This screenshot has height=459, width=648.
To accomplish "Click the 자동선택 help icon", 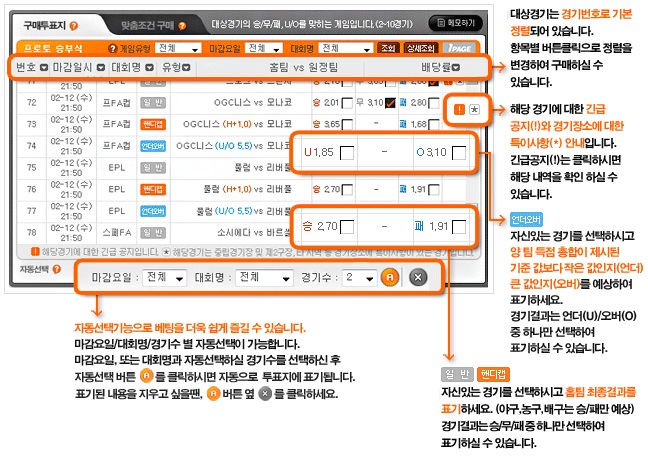I will click(57, 269).
